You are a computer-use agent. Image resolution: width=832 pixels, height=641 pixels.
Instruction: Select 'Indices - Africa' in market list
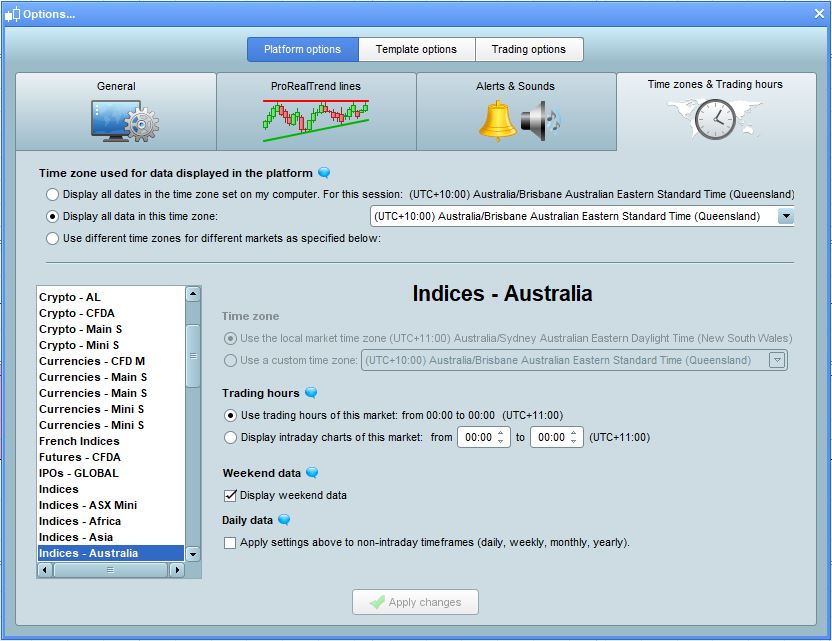[111, 521]
